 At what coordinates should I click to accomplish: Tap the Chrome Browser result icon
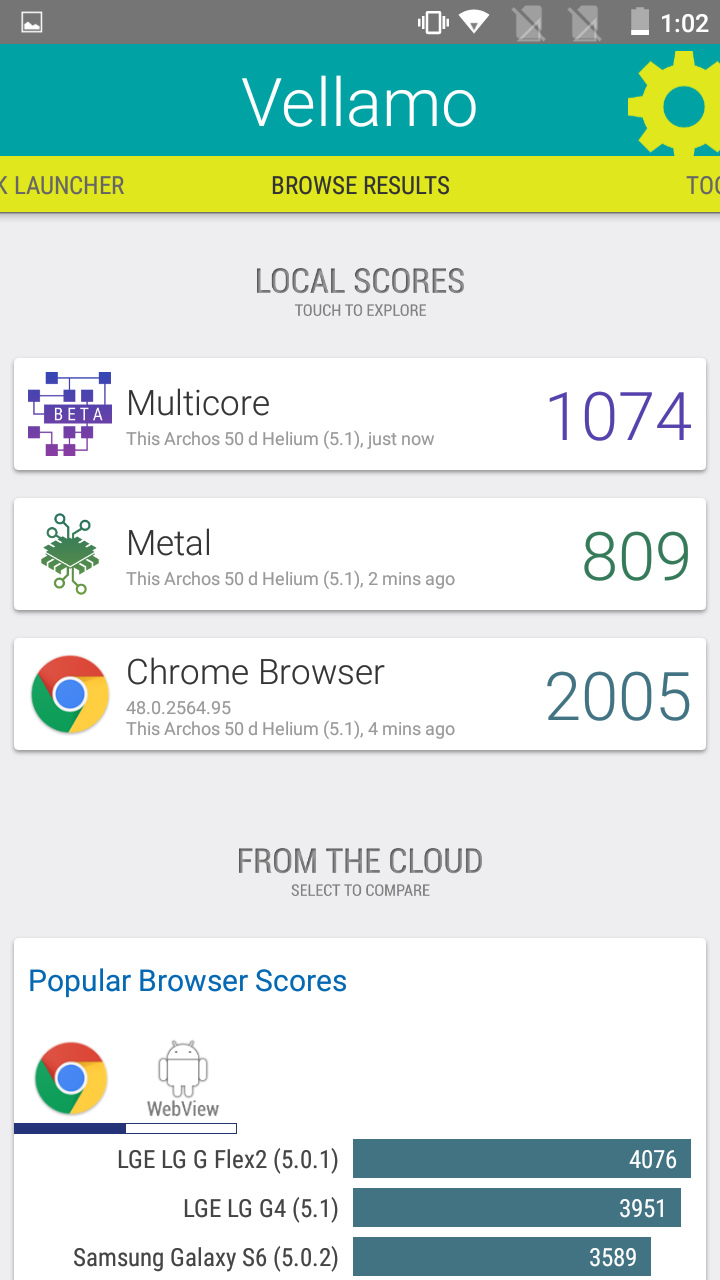[x=69, y=694]
